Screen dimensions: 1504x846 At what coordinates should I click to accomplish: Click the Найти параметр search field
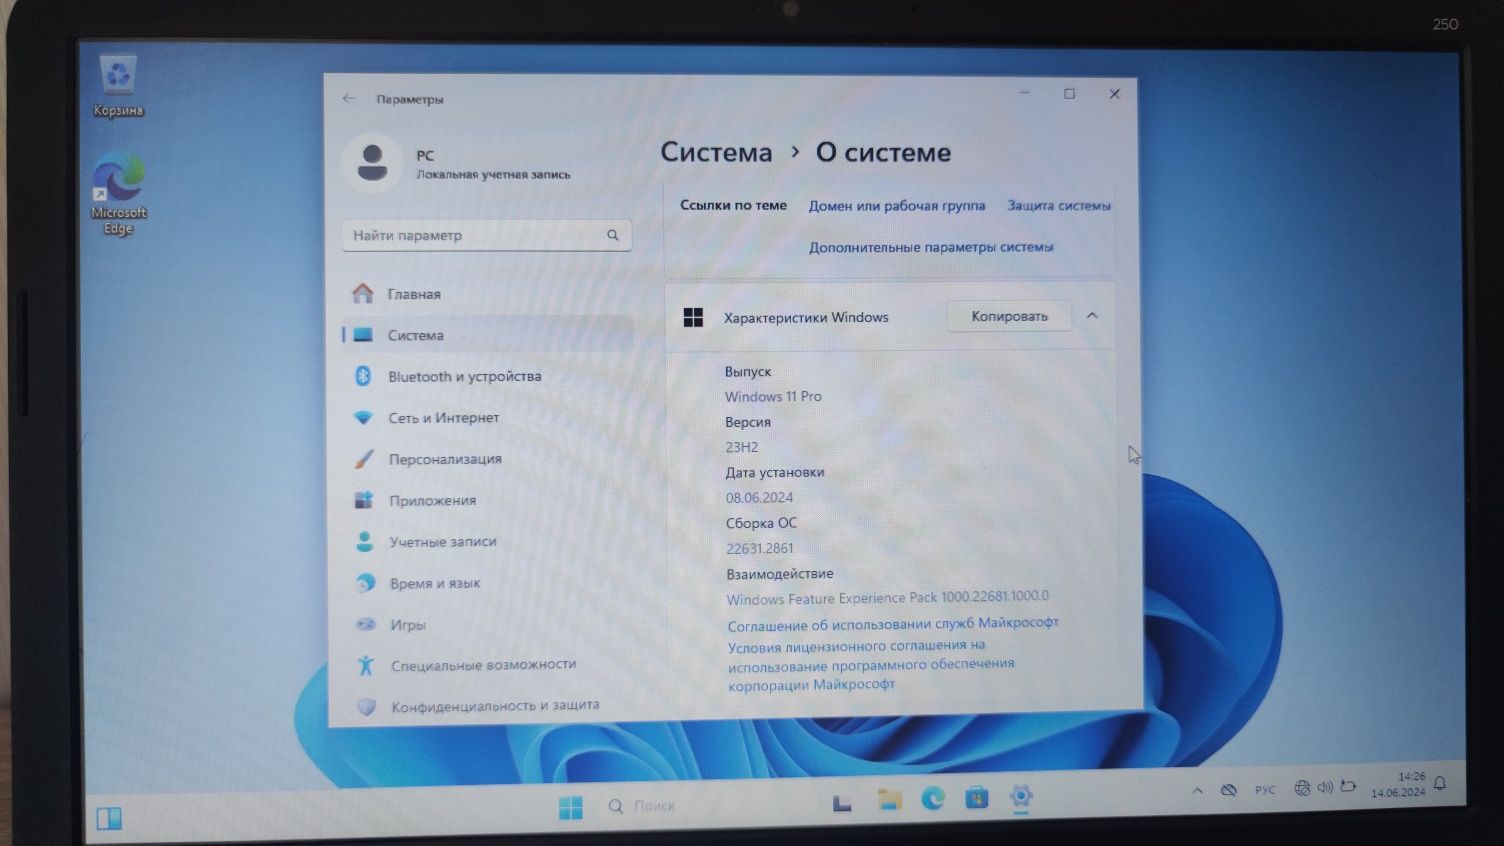[486, 235]
